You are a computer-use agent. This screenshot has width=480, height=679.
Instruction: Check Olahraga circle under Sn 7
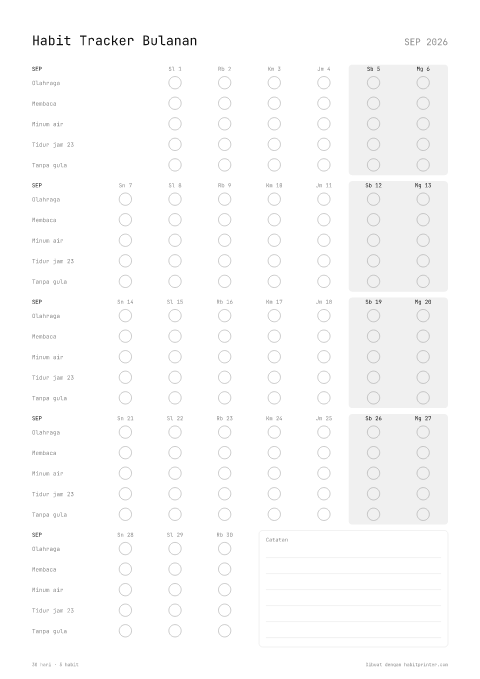coord(125,199)
